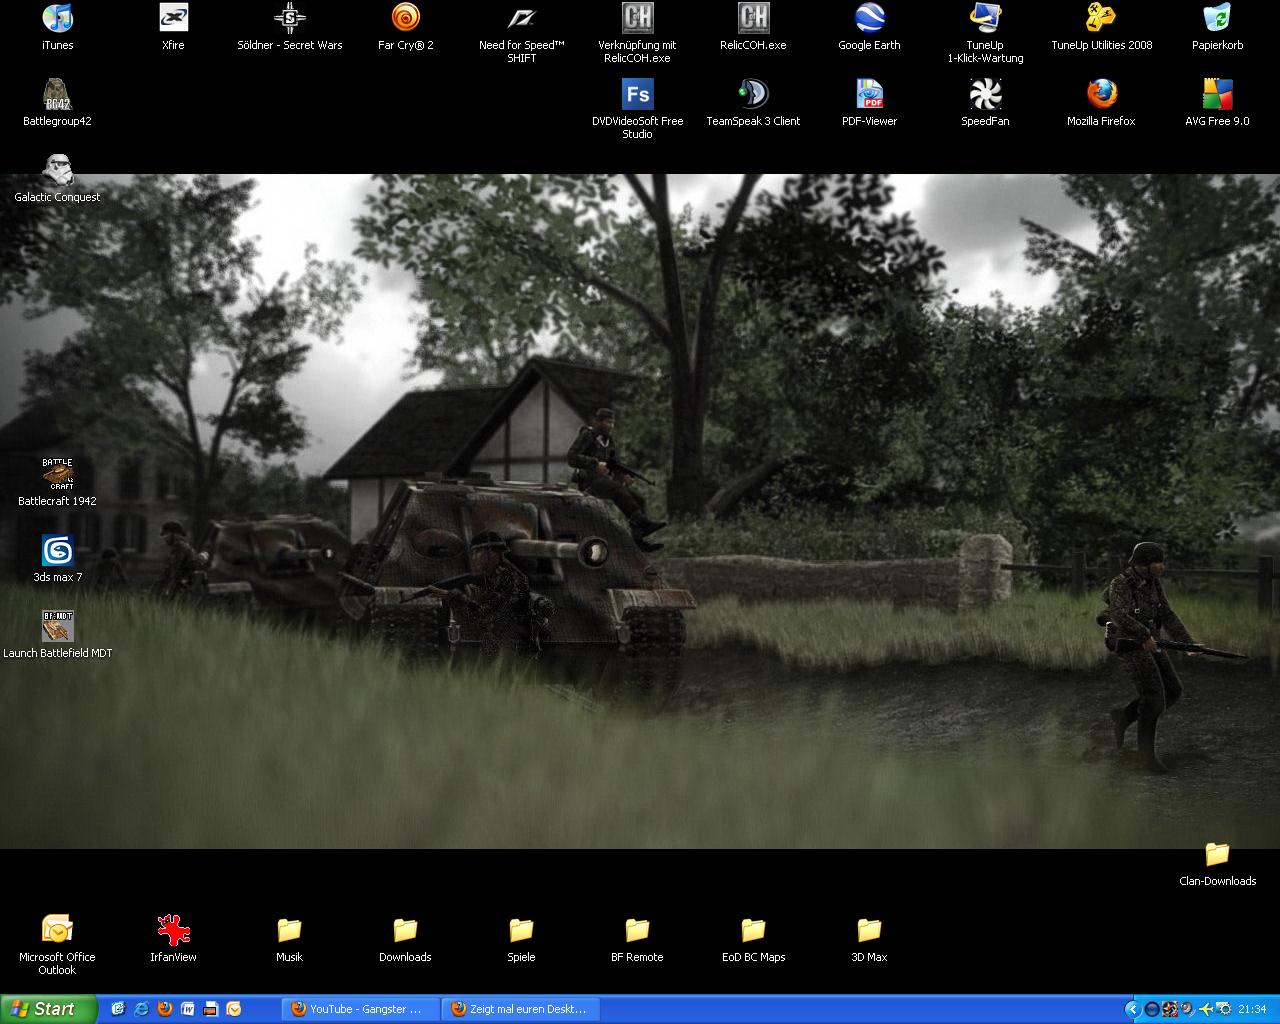Open Microsoft Office Outlook desktop icon

57,945
